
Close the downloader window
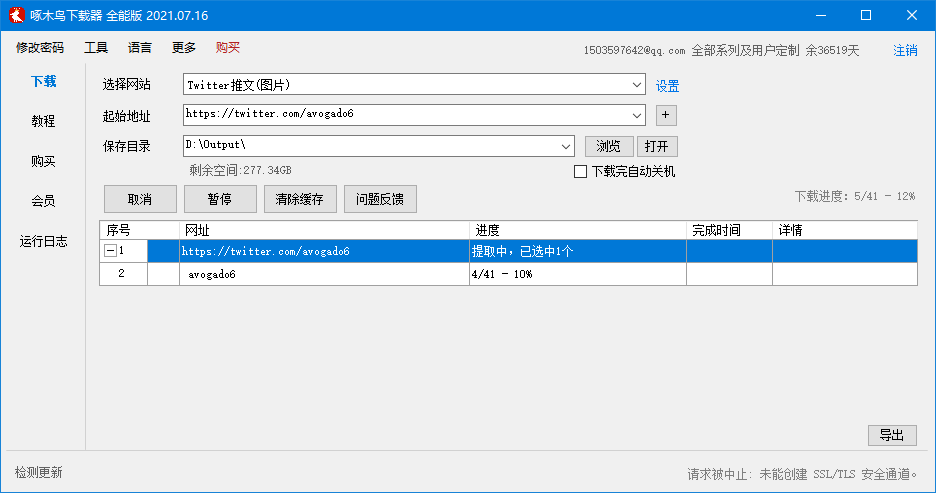pos(912,16)
